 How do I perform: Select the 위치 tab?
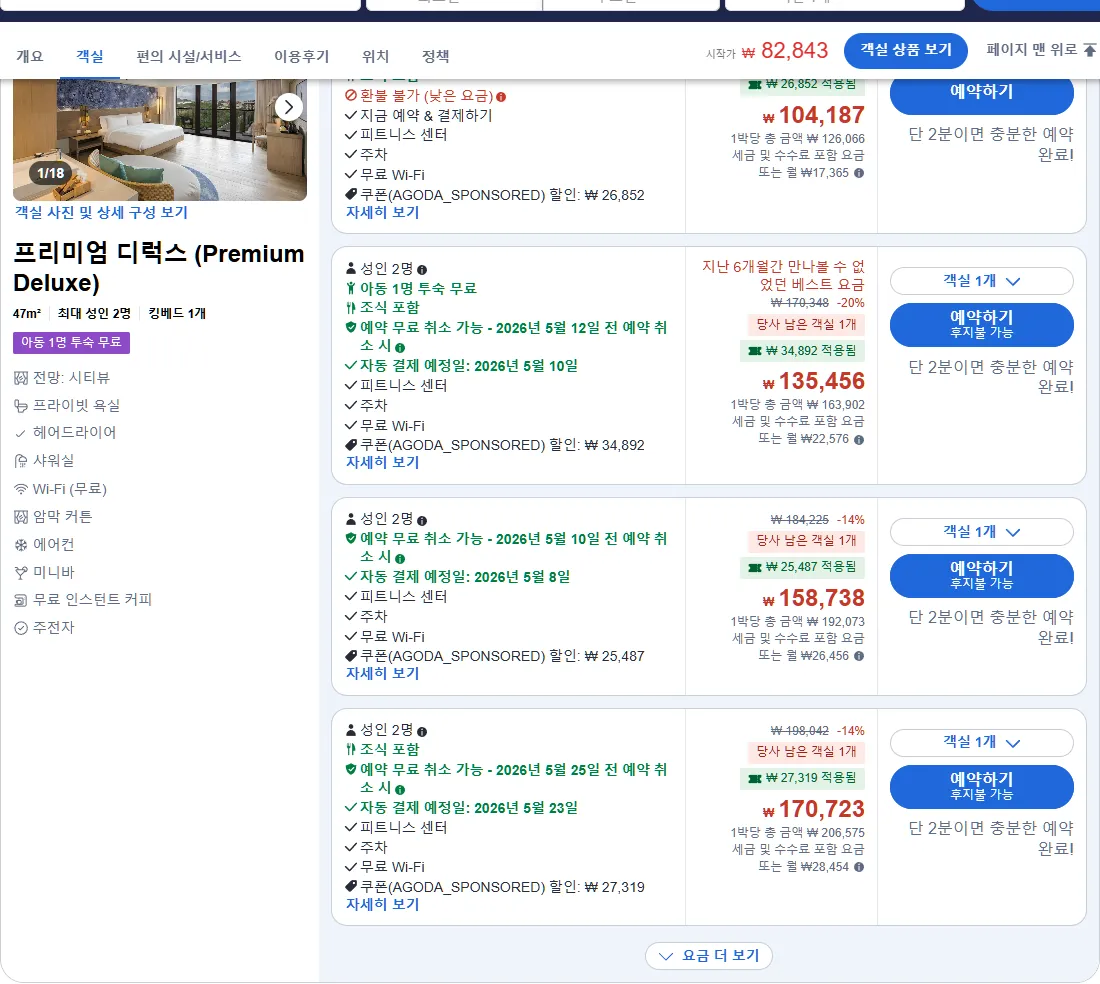tap(375, 56)
